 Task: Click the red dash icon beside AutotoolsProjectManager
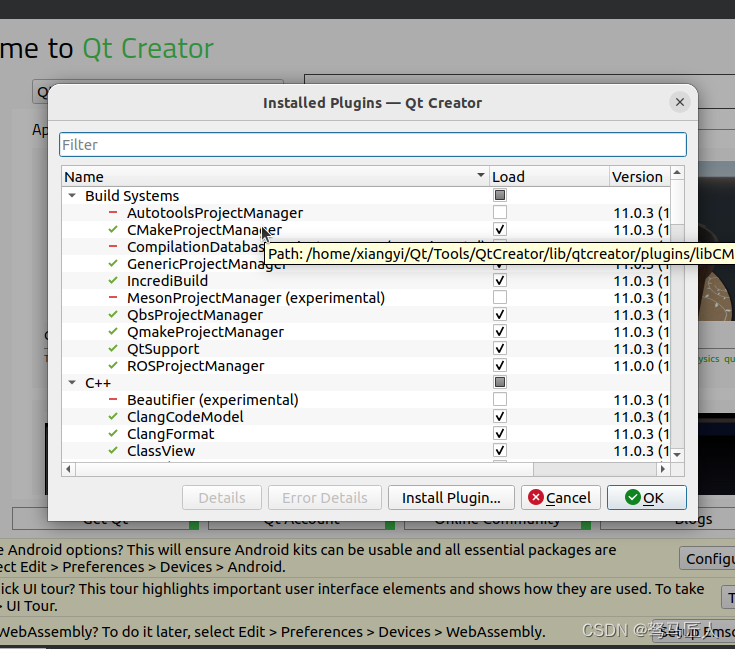(112, 212)
